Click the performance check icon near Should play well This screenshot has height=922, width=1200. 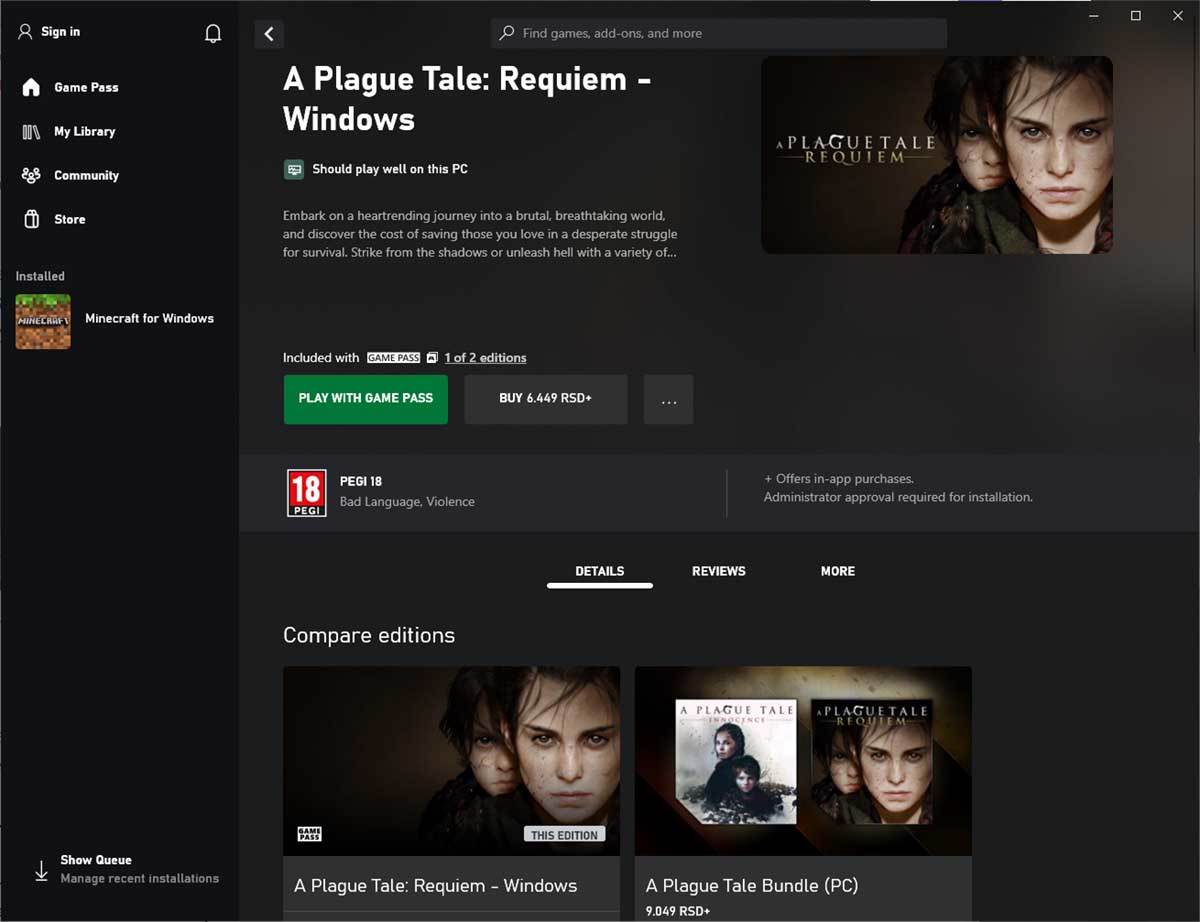[294, 169]
